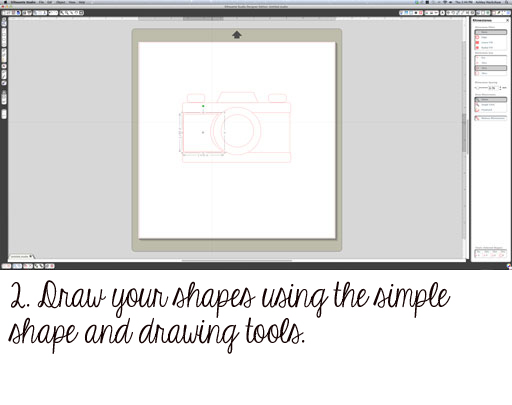Click the center point of the selected rectangle
Screen dimensions: 512x405
point(203,132)
